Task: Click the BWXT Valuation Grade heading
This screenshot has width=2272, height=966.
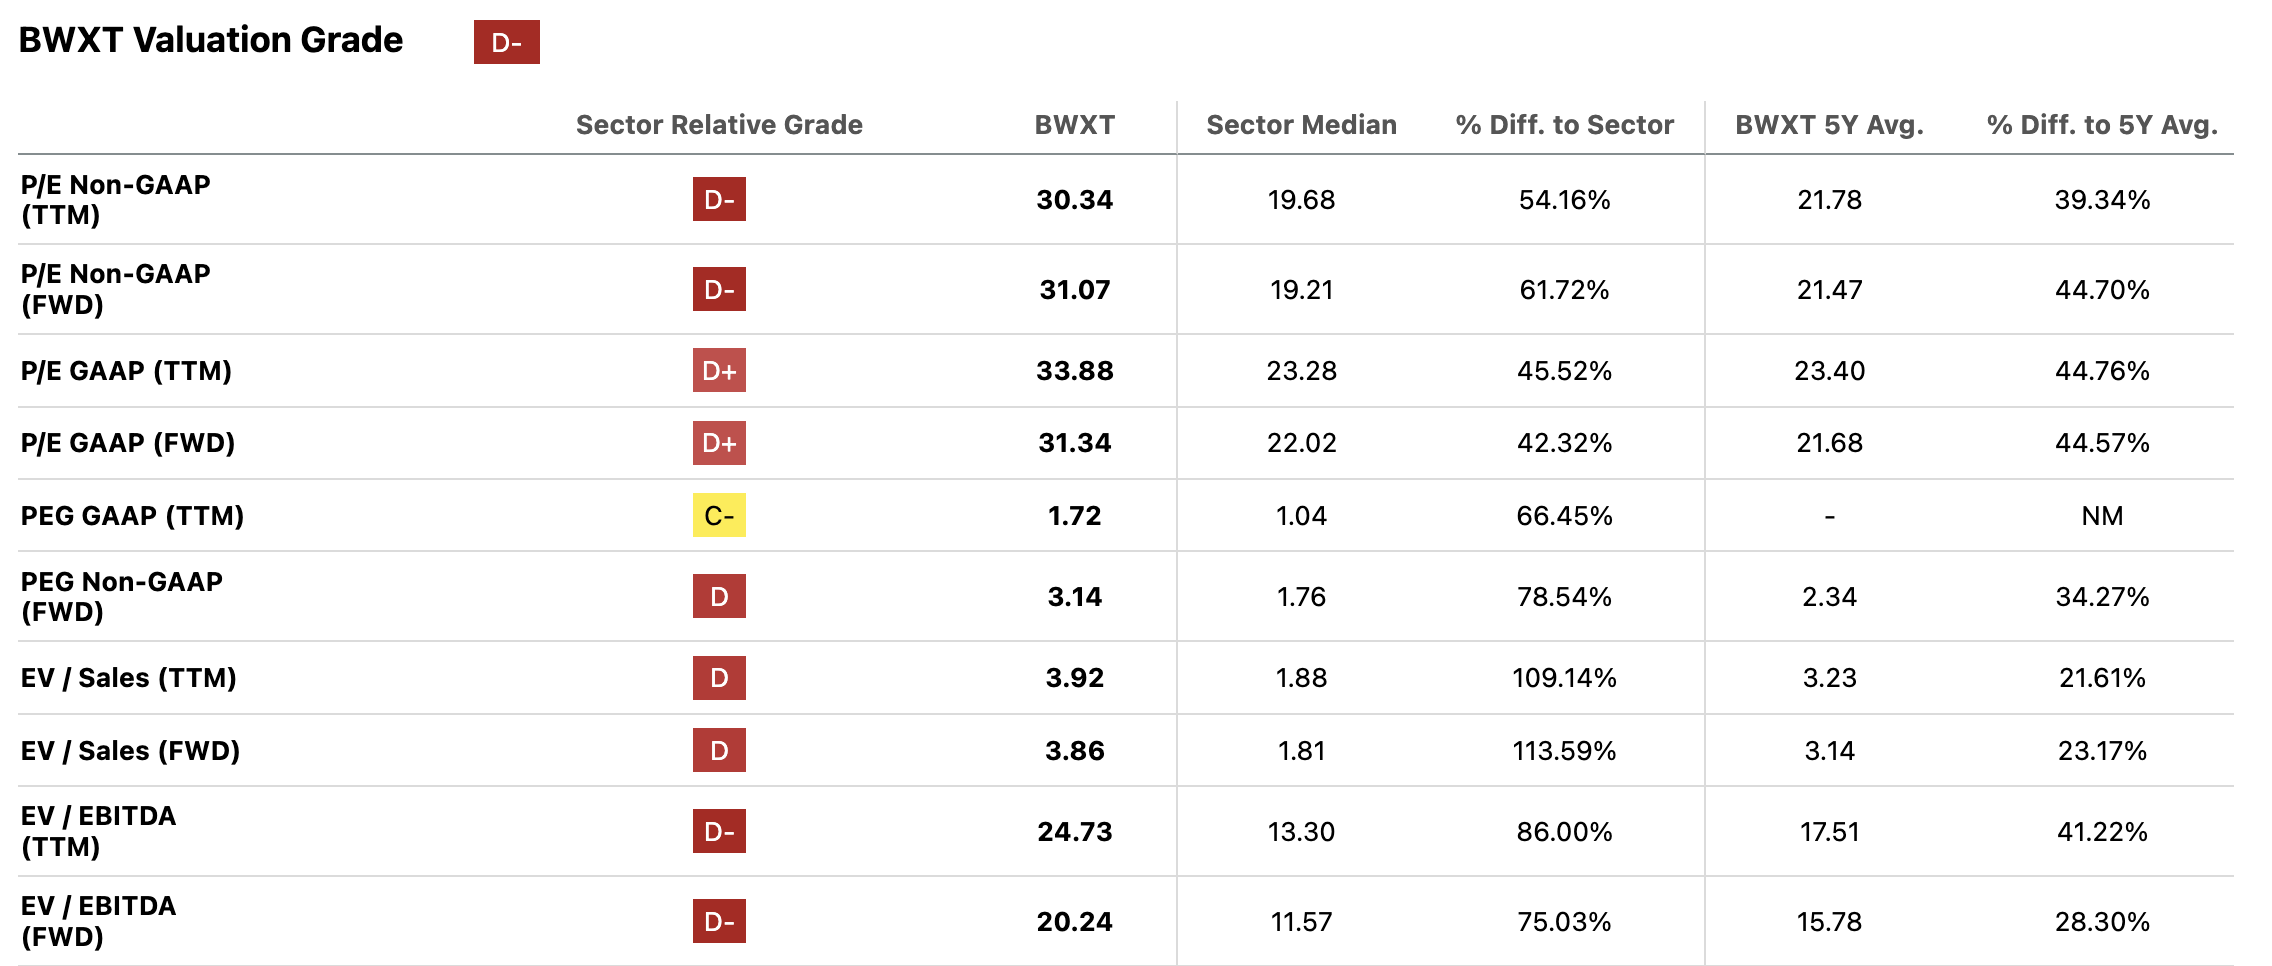Action: (210, 40)
